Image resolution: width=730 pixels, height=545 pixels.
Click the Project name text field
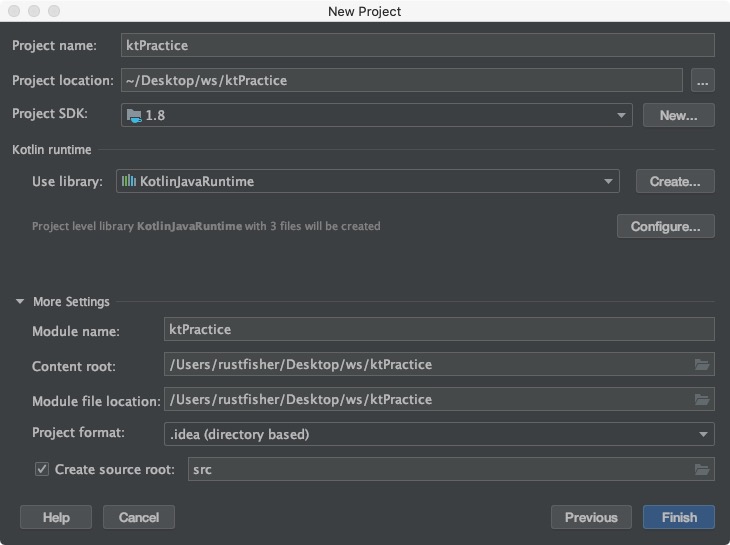click(417, 45)
